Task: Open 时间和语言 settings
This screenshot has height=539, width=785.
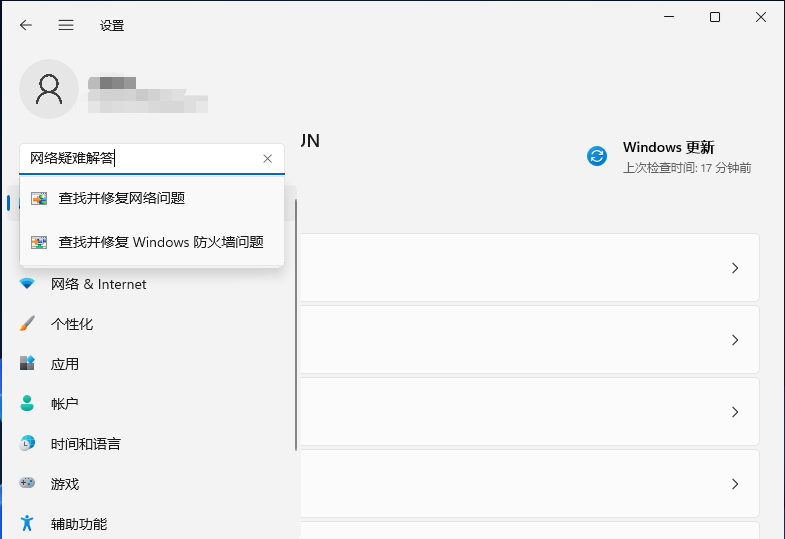Action: pyautogui.click(x=150, y=444)
